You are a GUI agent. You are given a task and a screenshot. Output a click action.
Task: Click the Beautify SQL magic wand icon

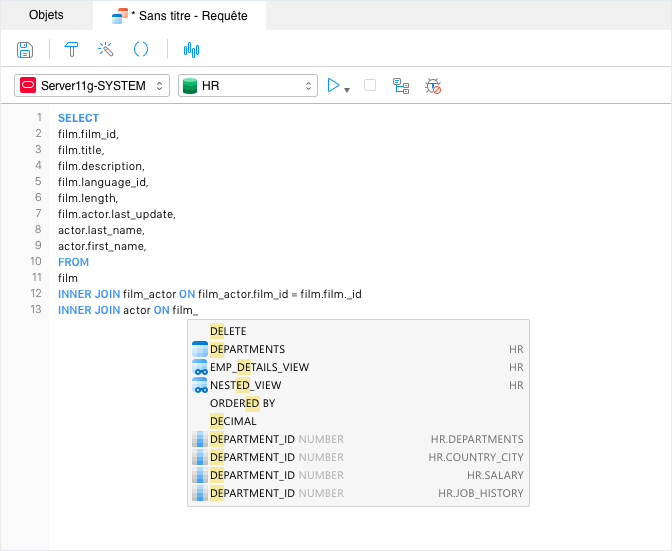(105, 50)
